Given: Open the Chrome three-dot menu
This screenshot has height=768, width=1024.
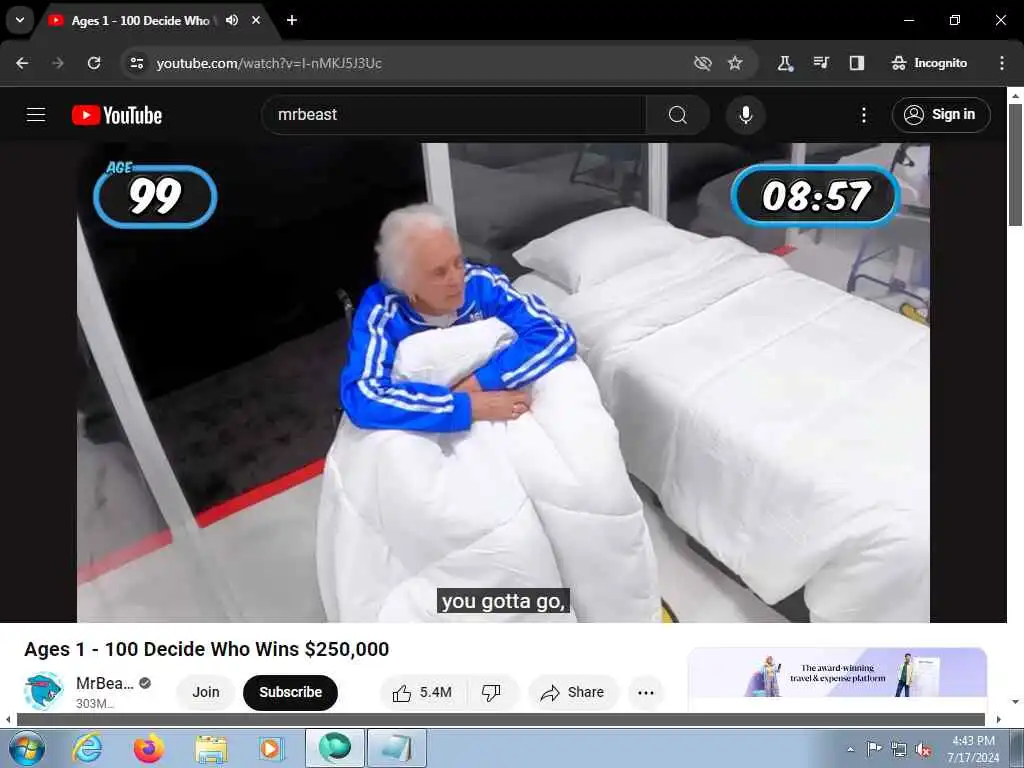Looking at the screenshot, I should pos(1002,63).
